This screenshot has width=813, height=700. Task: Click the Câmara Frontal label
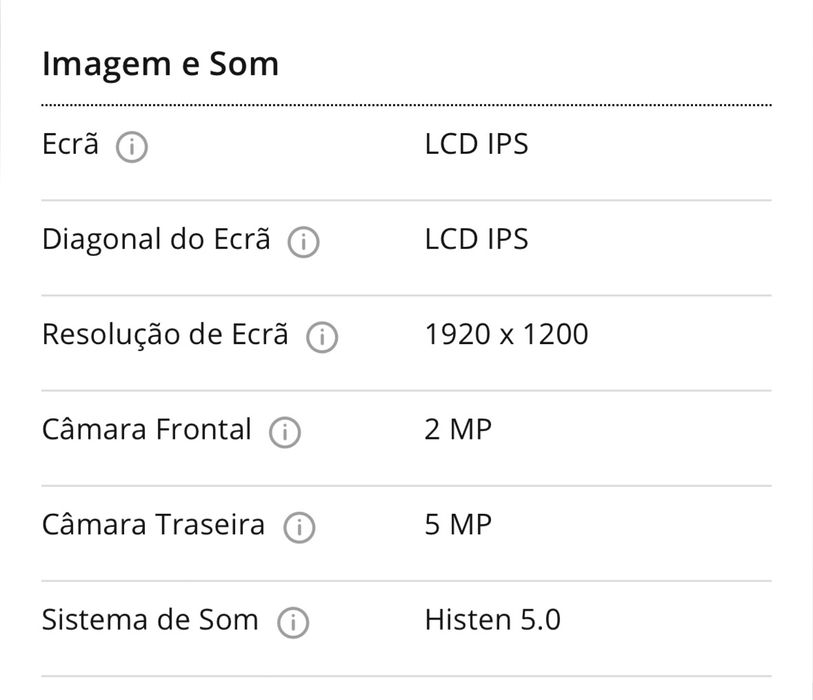(146, 429)
